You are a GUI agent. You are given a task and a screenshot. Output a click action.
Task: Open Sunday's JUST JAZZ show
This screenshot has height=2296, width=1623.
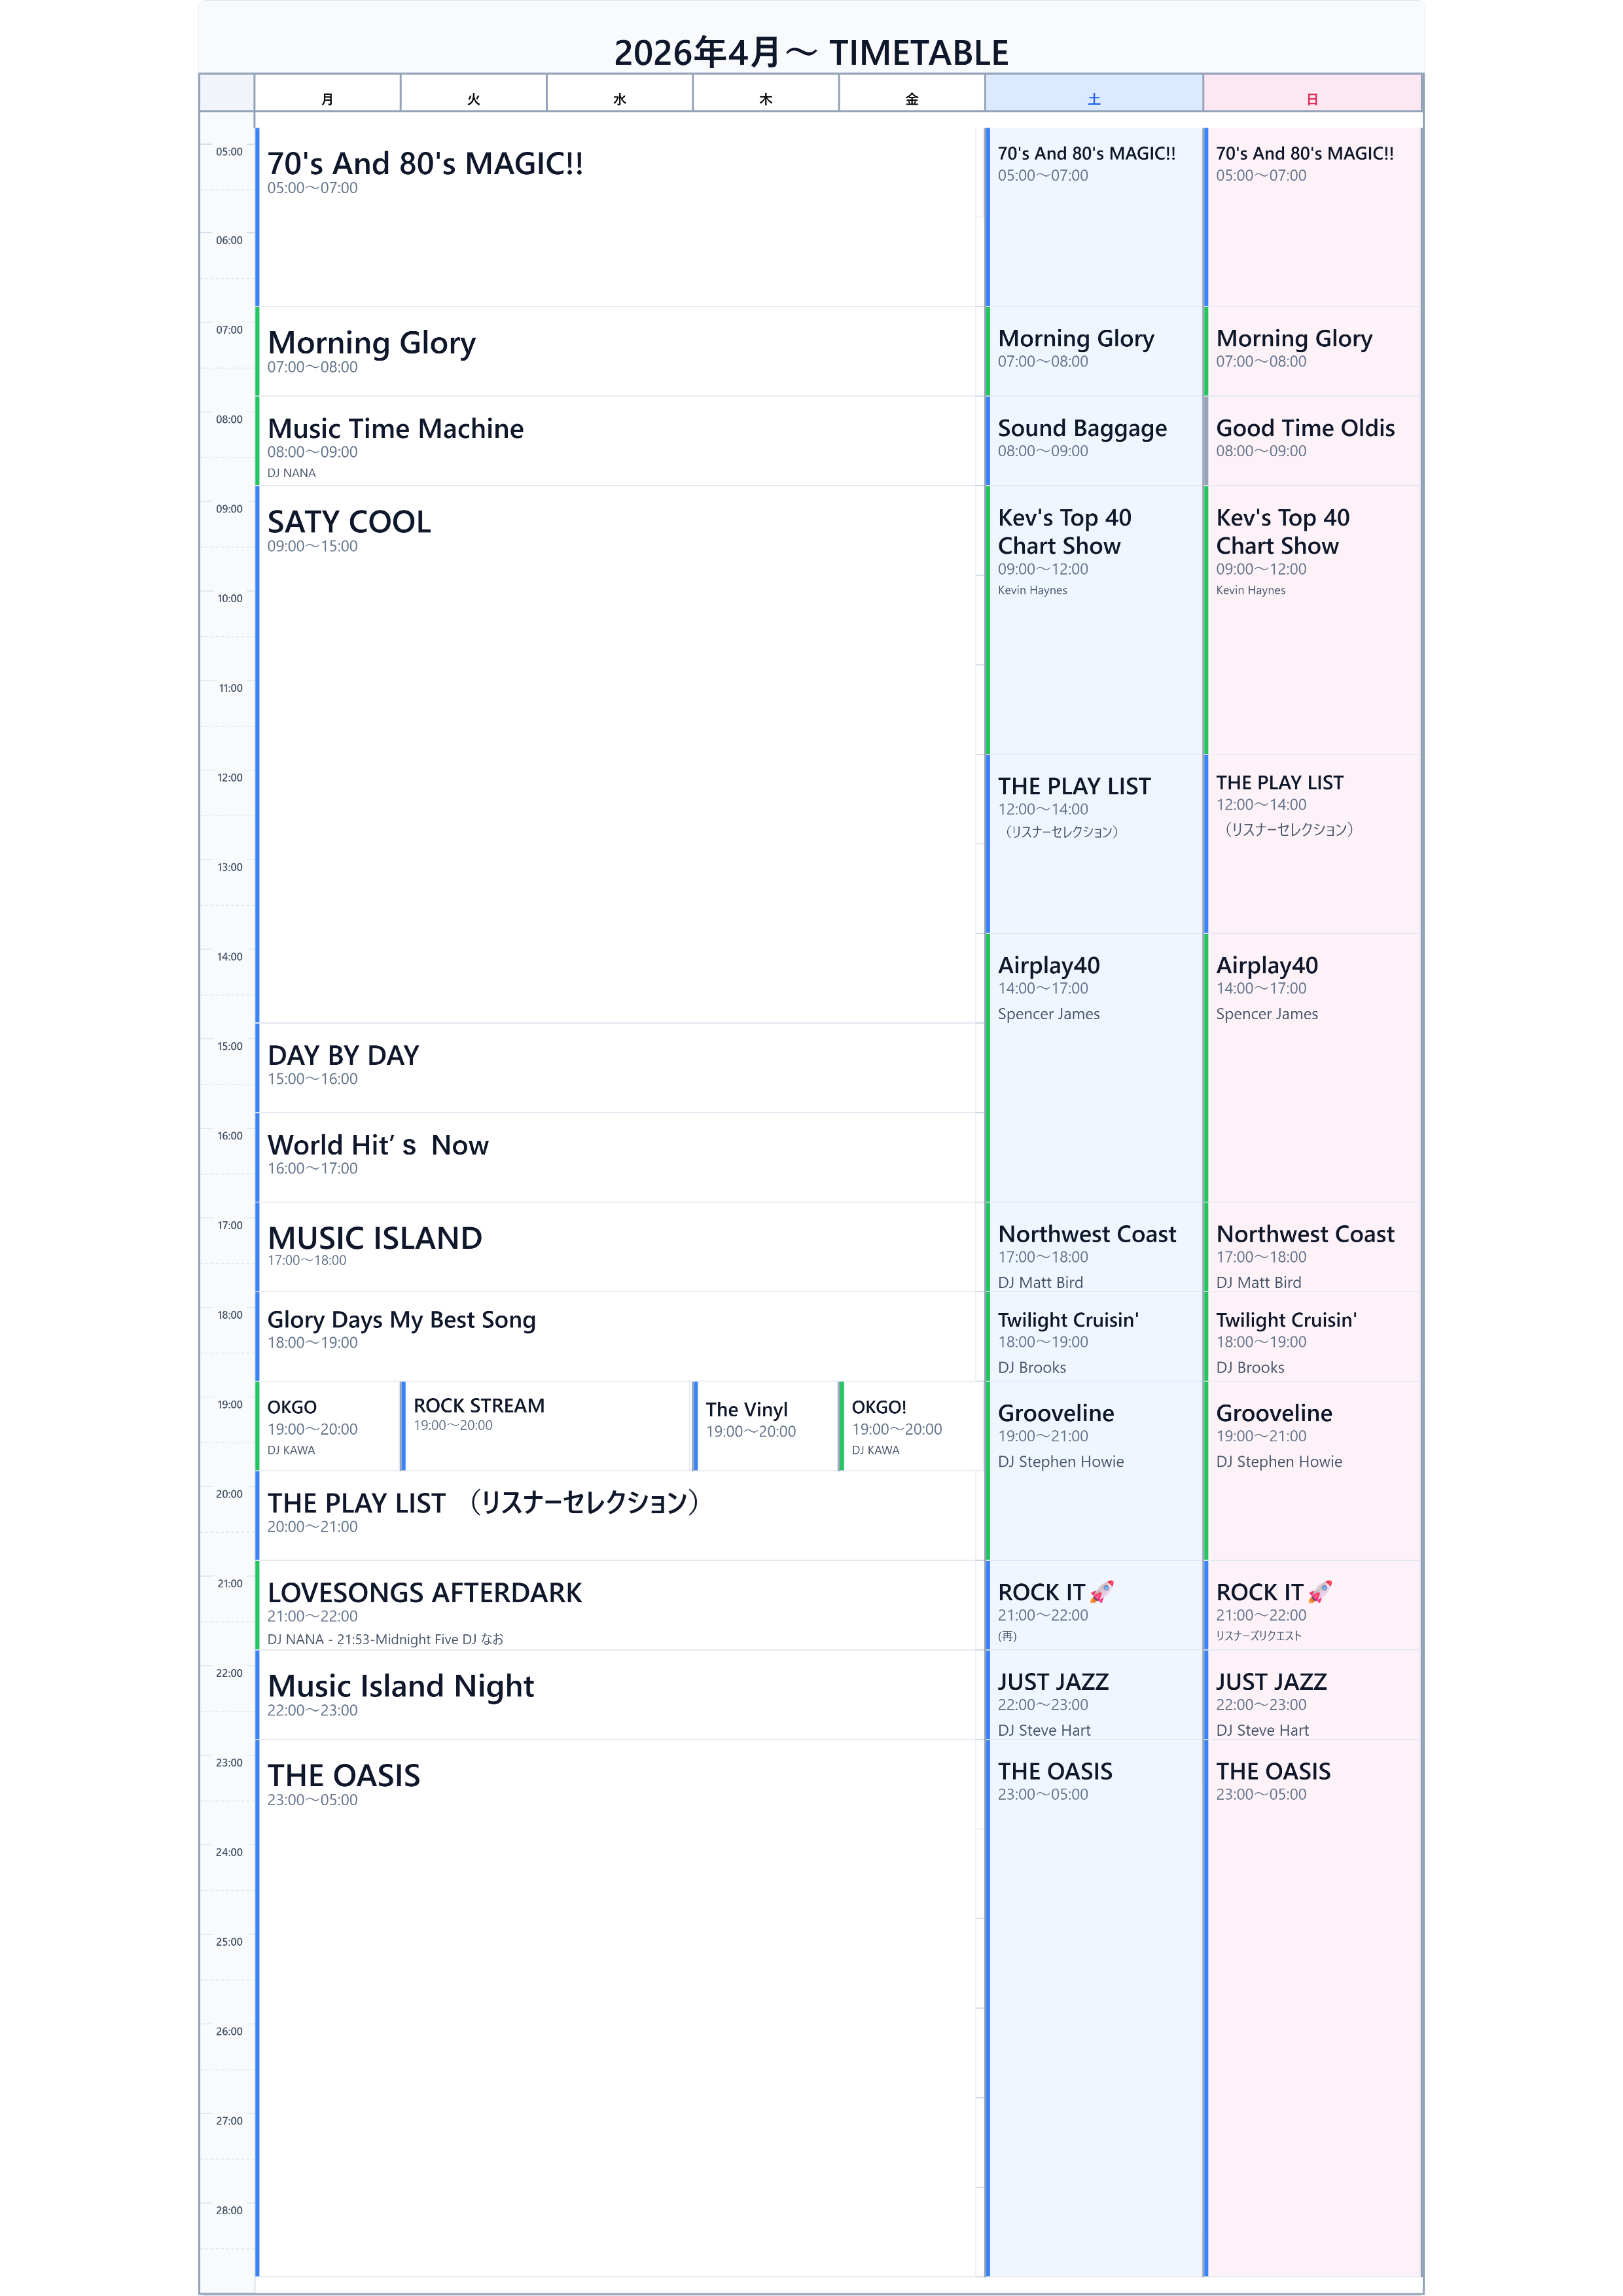coord(1311,1694)
